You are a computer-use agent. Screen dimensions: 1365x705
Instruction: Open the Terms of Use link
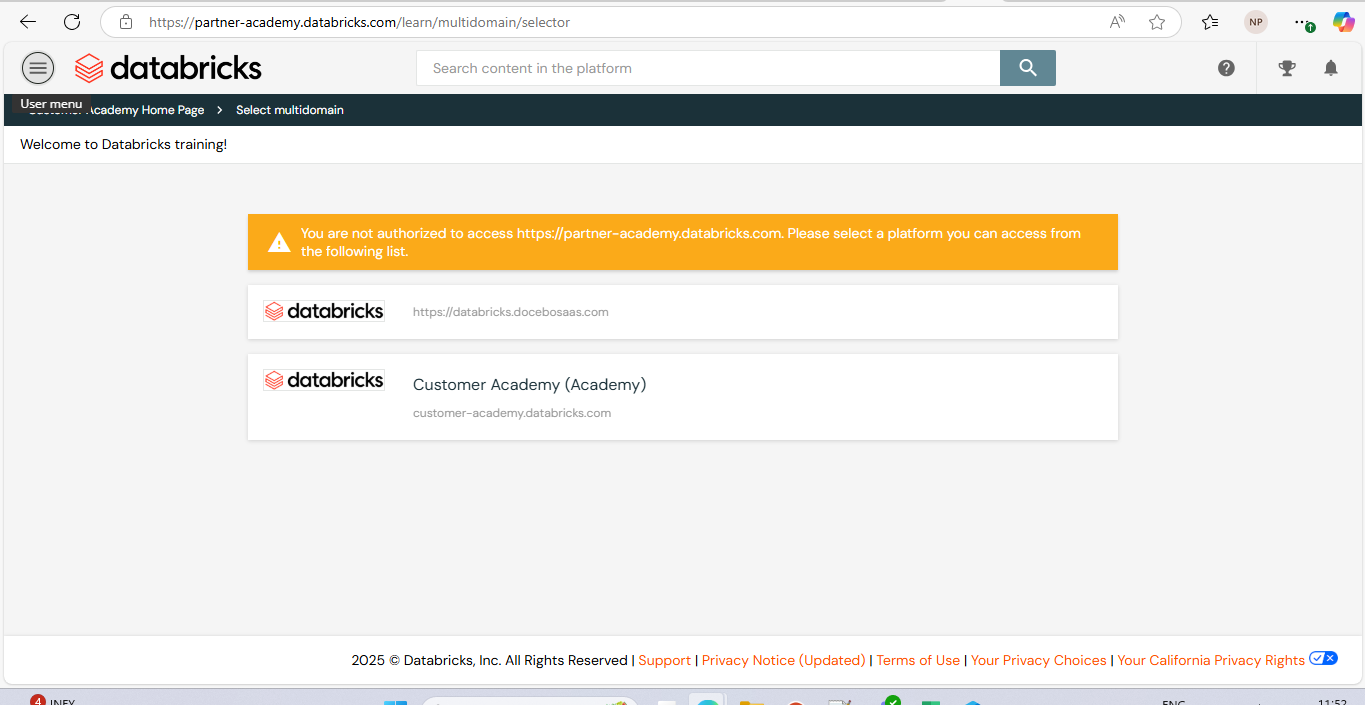click(918, 660)
